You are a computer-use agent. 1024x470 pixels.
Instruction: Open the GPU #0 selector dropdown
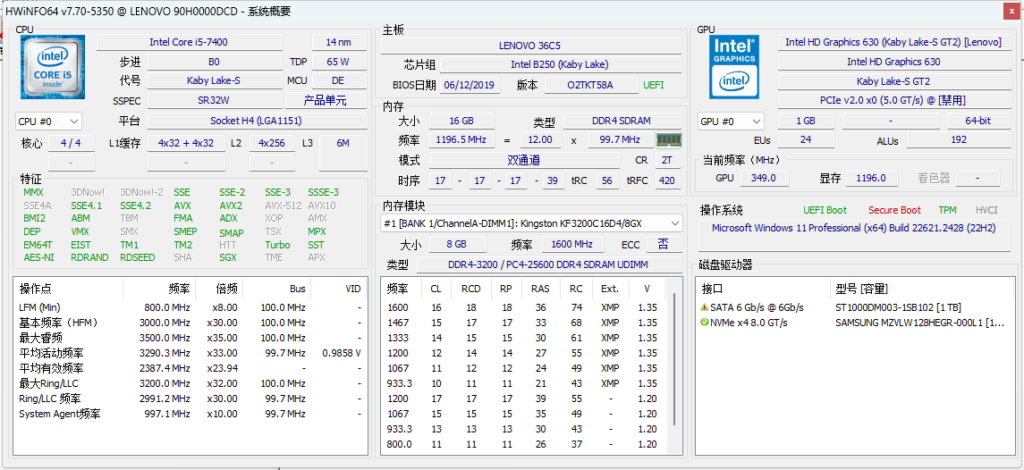point(731,121)
